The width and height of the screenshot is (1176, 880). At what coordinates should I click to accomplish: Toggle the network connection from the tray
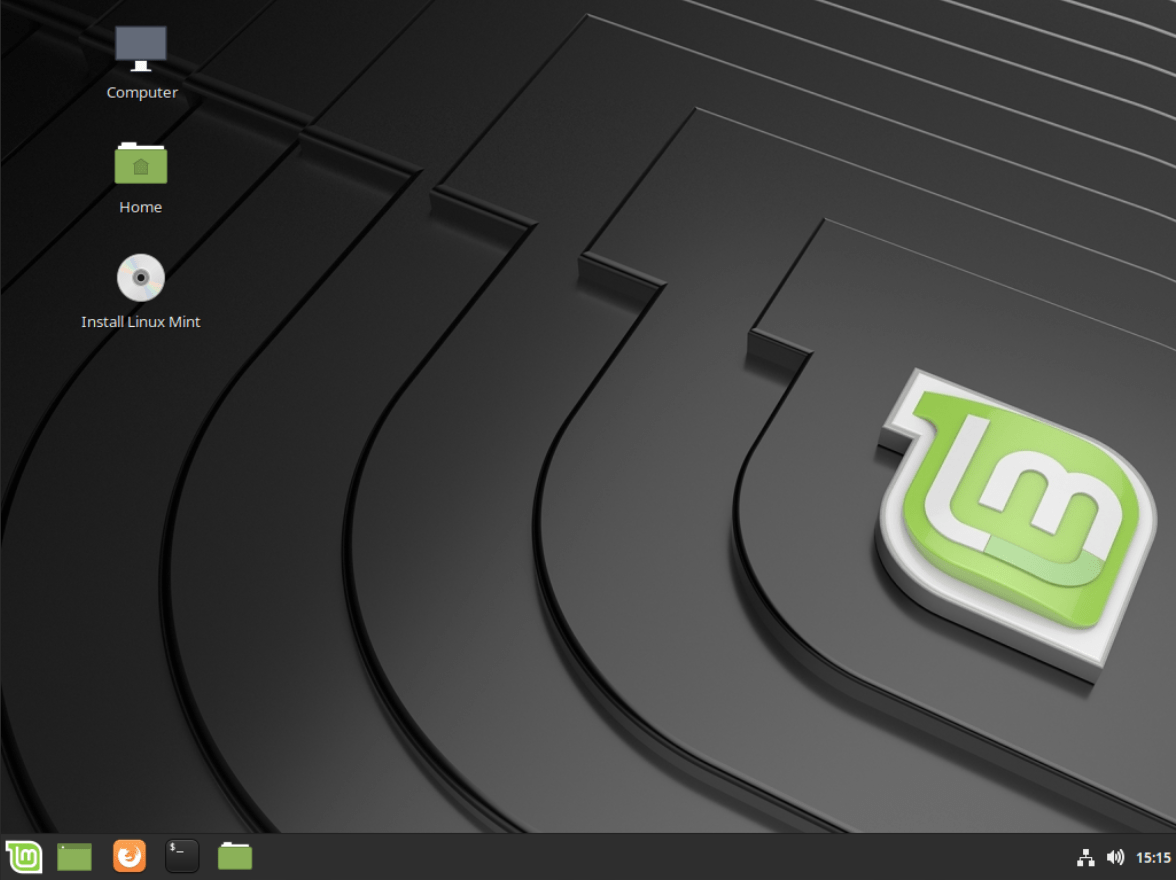click(x=1086, y=857)
